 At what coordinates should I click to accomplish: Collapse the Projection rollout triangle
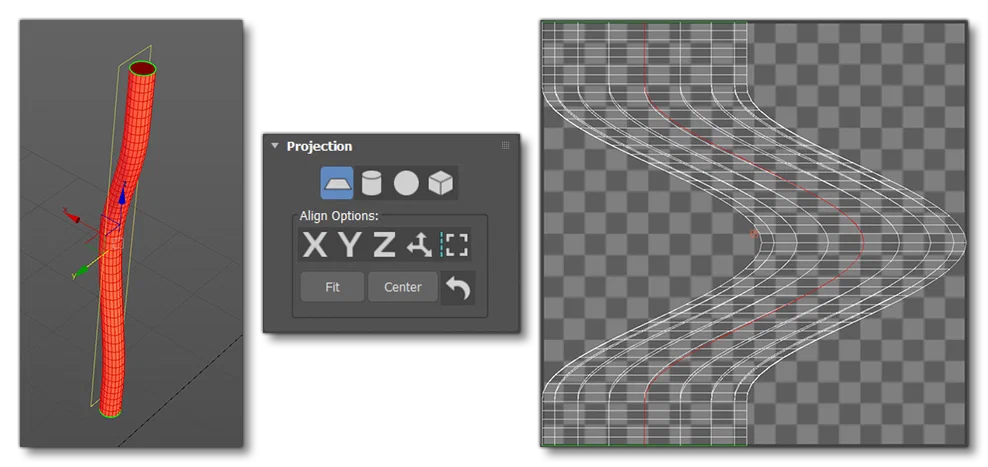point(275,146)
